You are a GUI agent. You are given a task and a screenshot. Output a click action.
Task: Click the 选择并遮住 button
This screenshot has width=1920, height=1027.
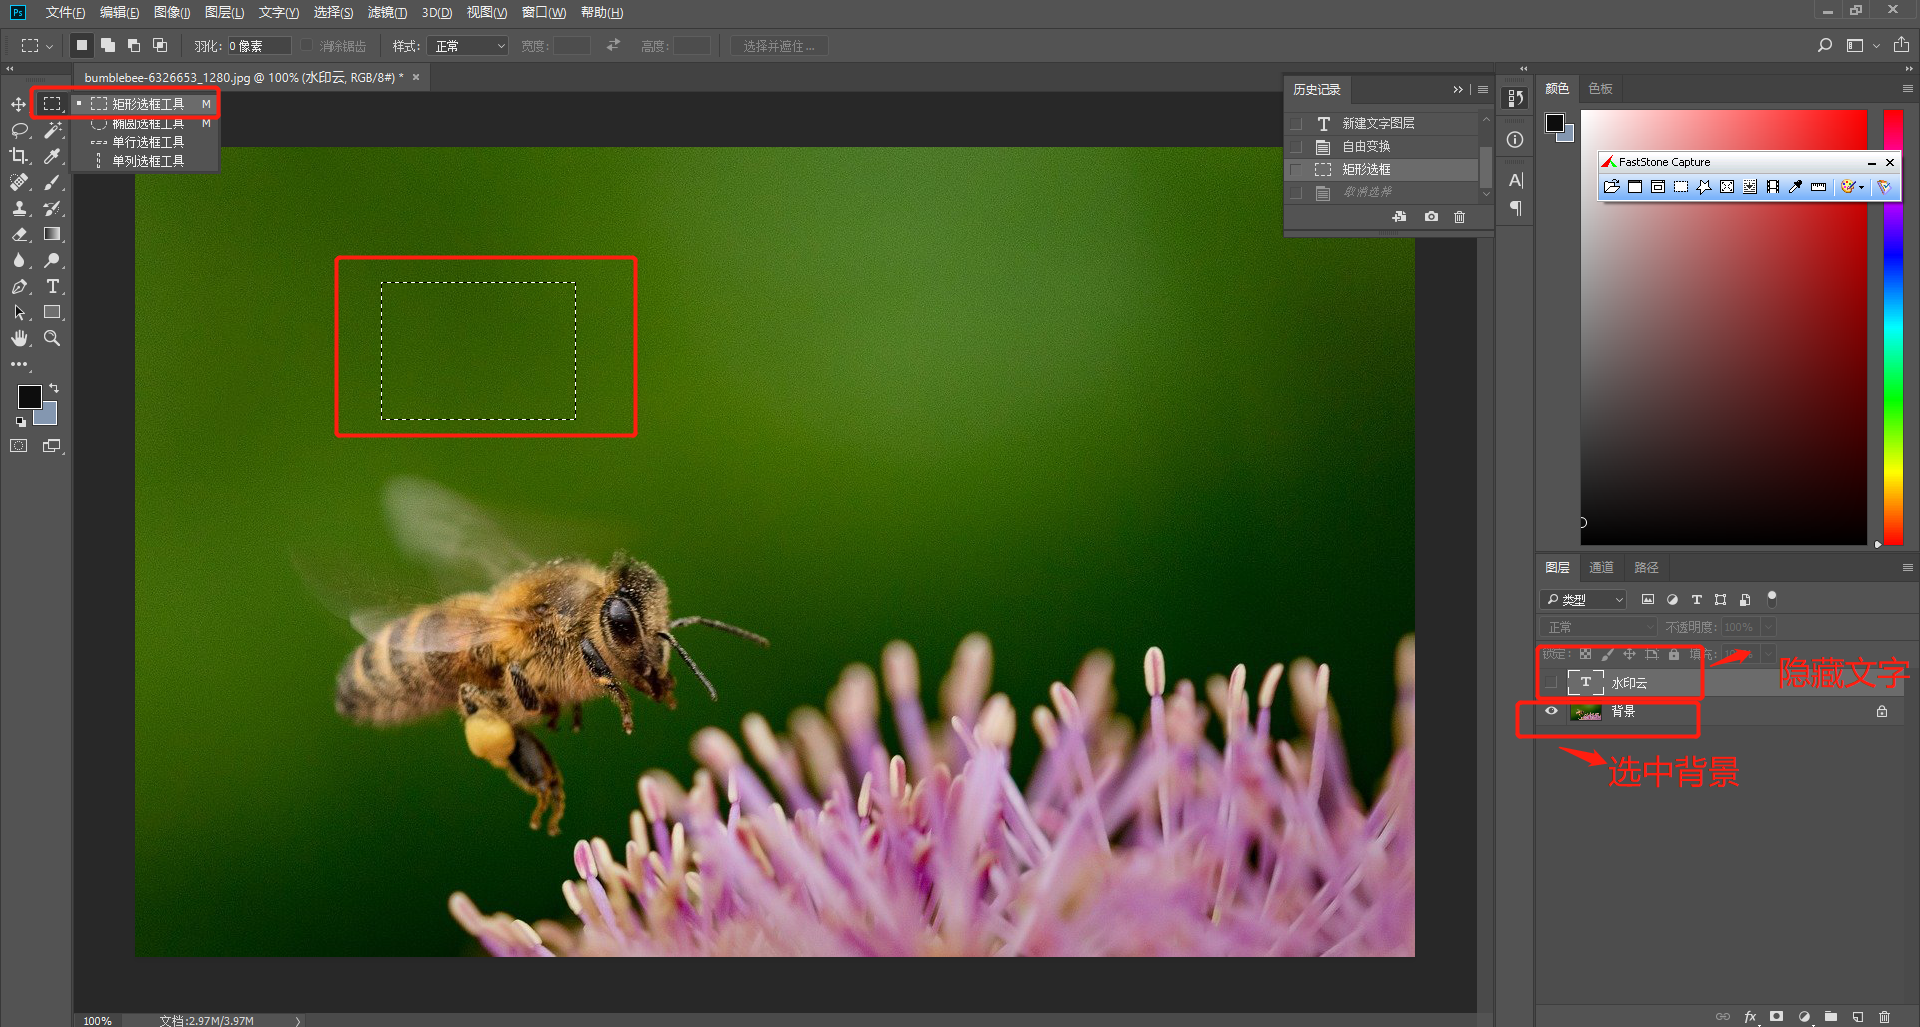tap(778, 46)
